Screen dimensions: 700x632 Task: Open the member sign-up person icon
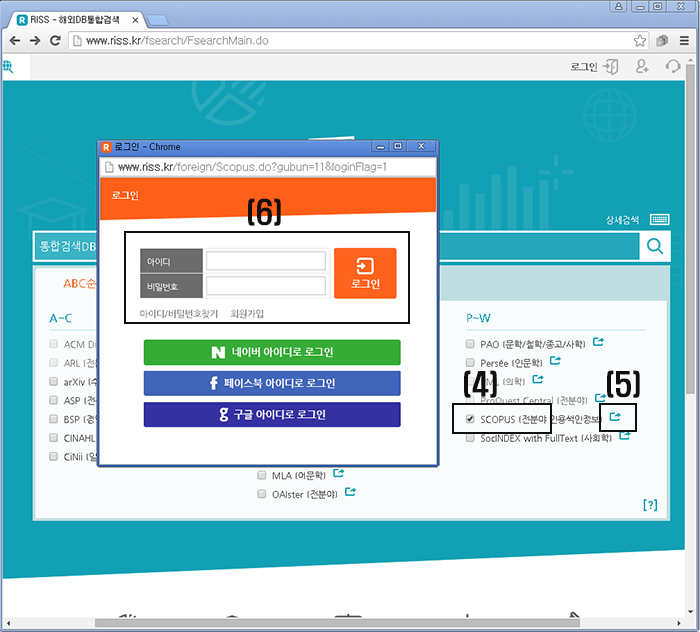642,67
